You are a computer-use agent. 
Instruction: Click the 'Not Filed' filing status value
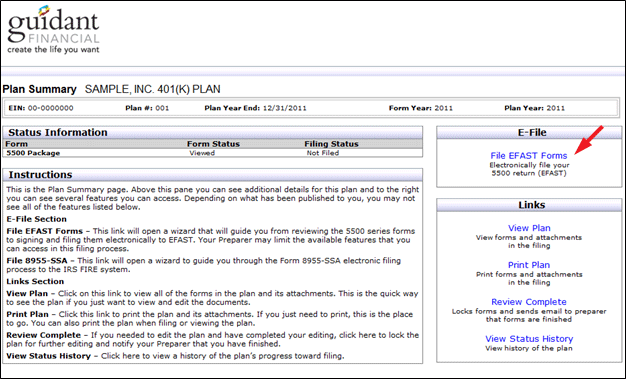tap(323, 153)
